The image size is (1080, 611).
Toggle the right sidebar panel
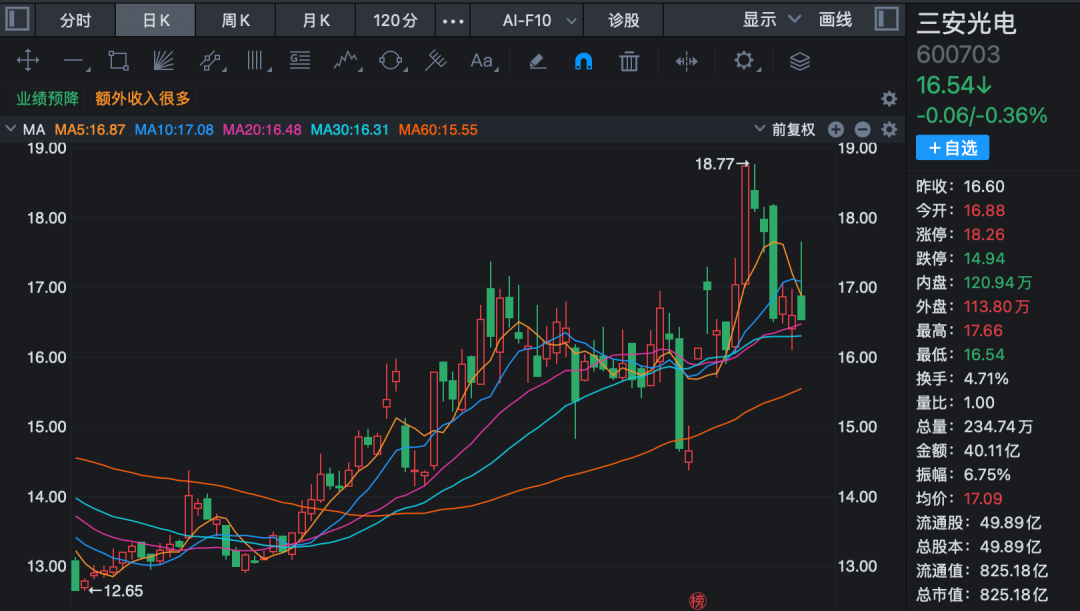(x=886, y=20)
